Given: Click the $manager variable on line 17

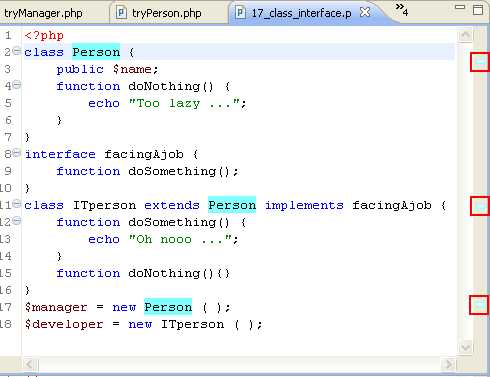Looking at the screenshot, I should [56, 307].
